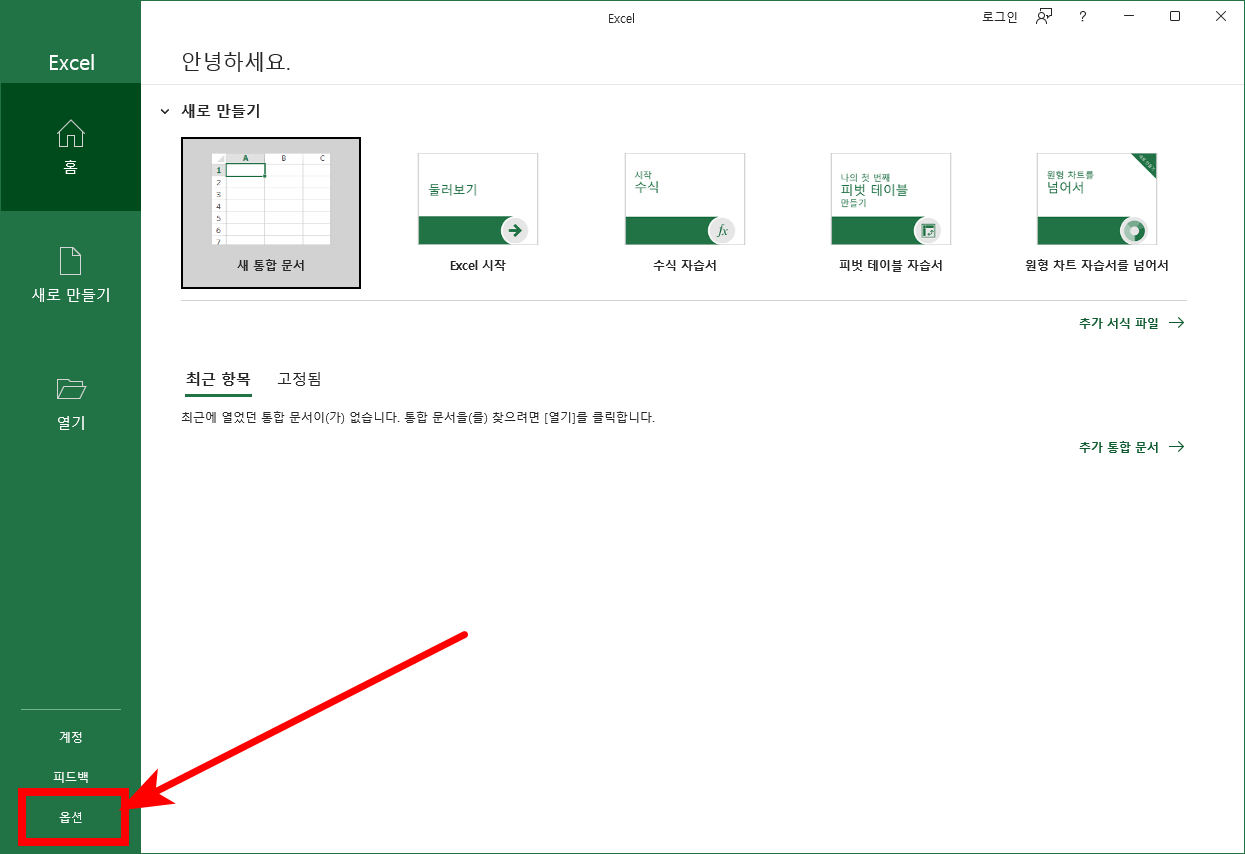Click the fx icon on 수식 template

722,230
